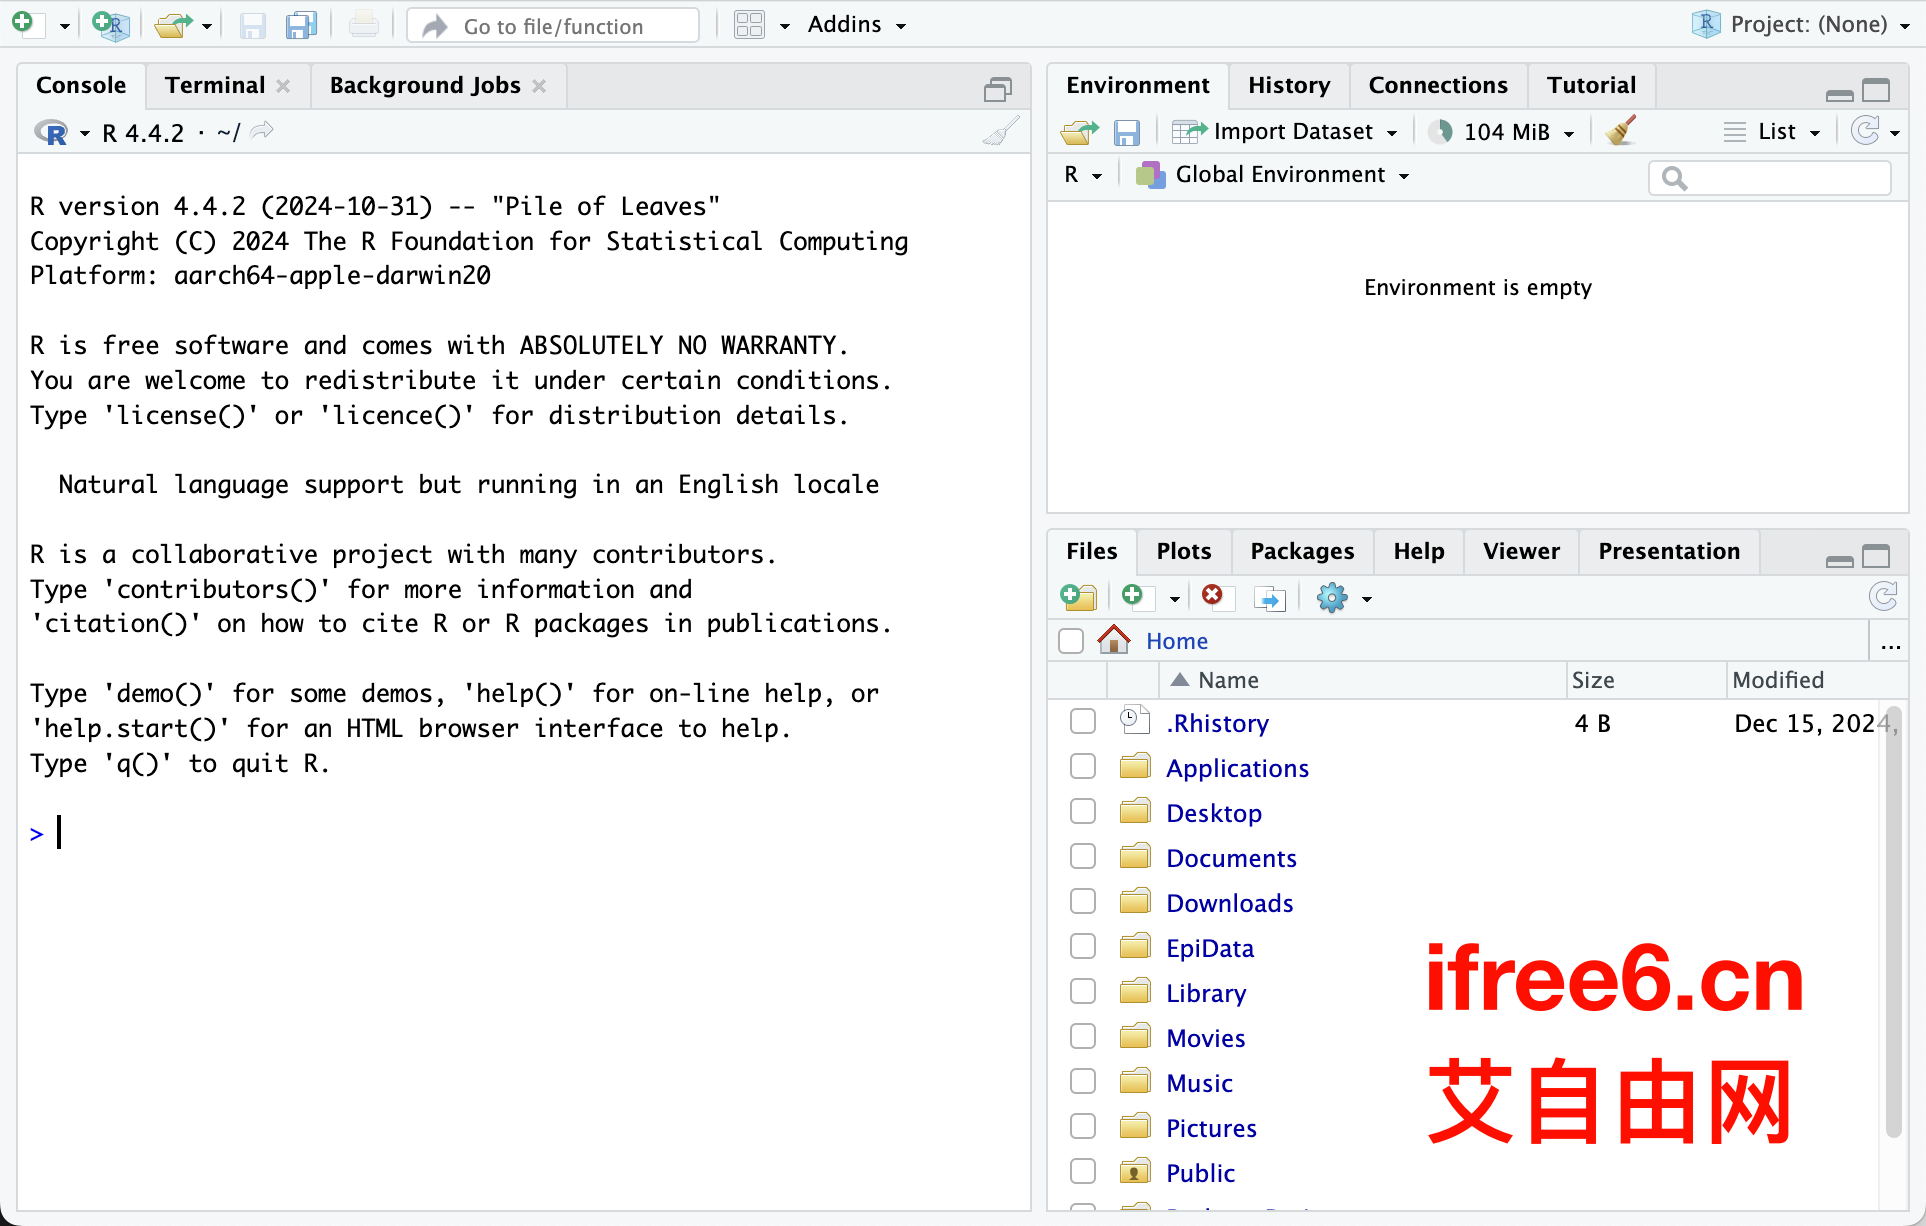This screenshot has height=1226, width=1926.
Task: Toggle the select-all checkbox beside Home
Action: pyautogui.click(x=1071, y=641)
